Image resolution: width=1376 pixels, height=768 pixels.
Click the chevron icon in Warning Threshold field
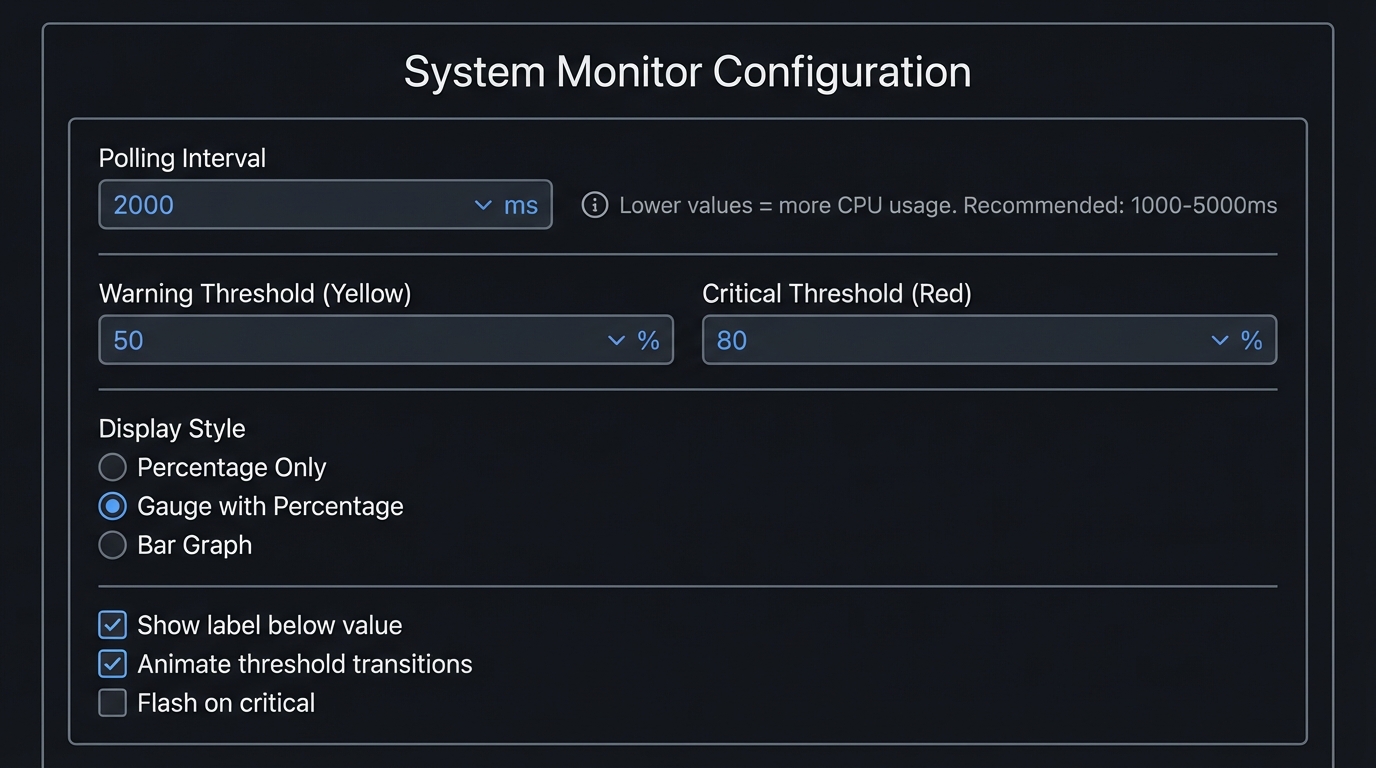pos(616,340)
